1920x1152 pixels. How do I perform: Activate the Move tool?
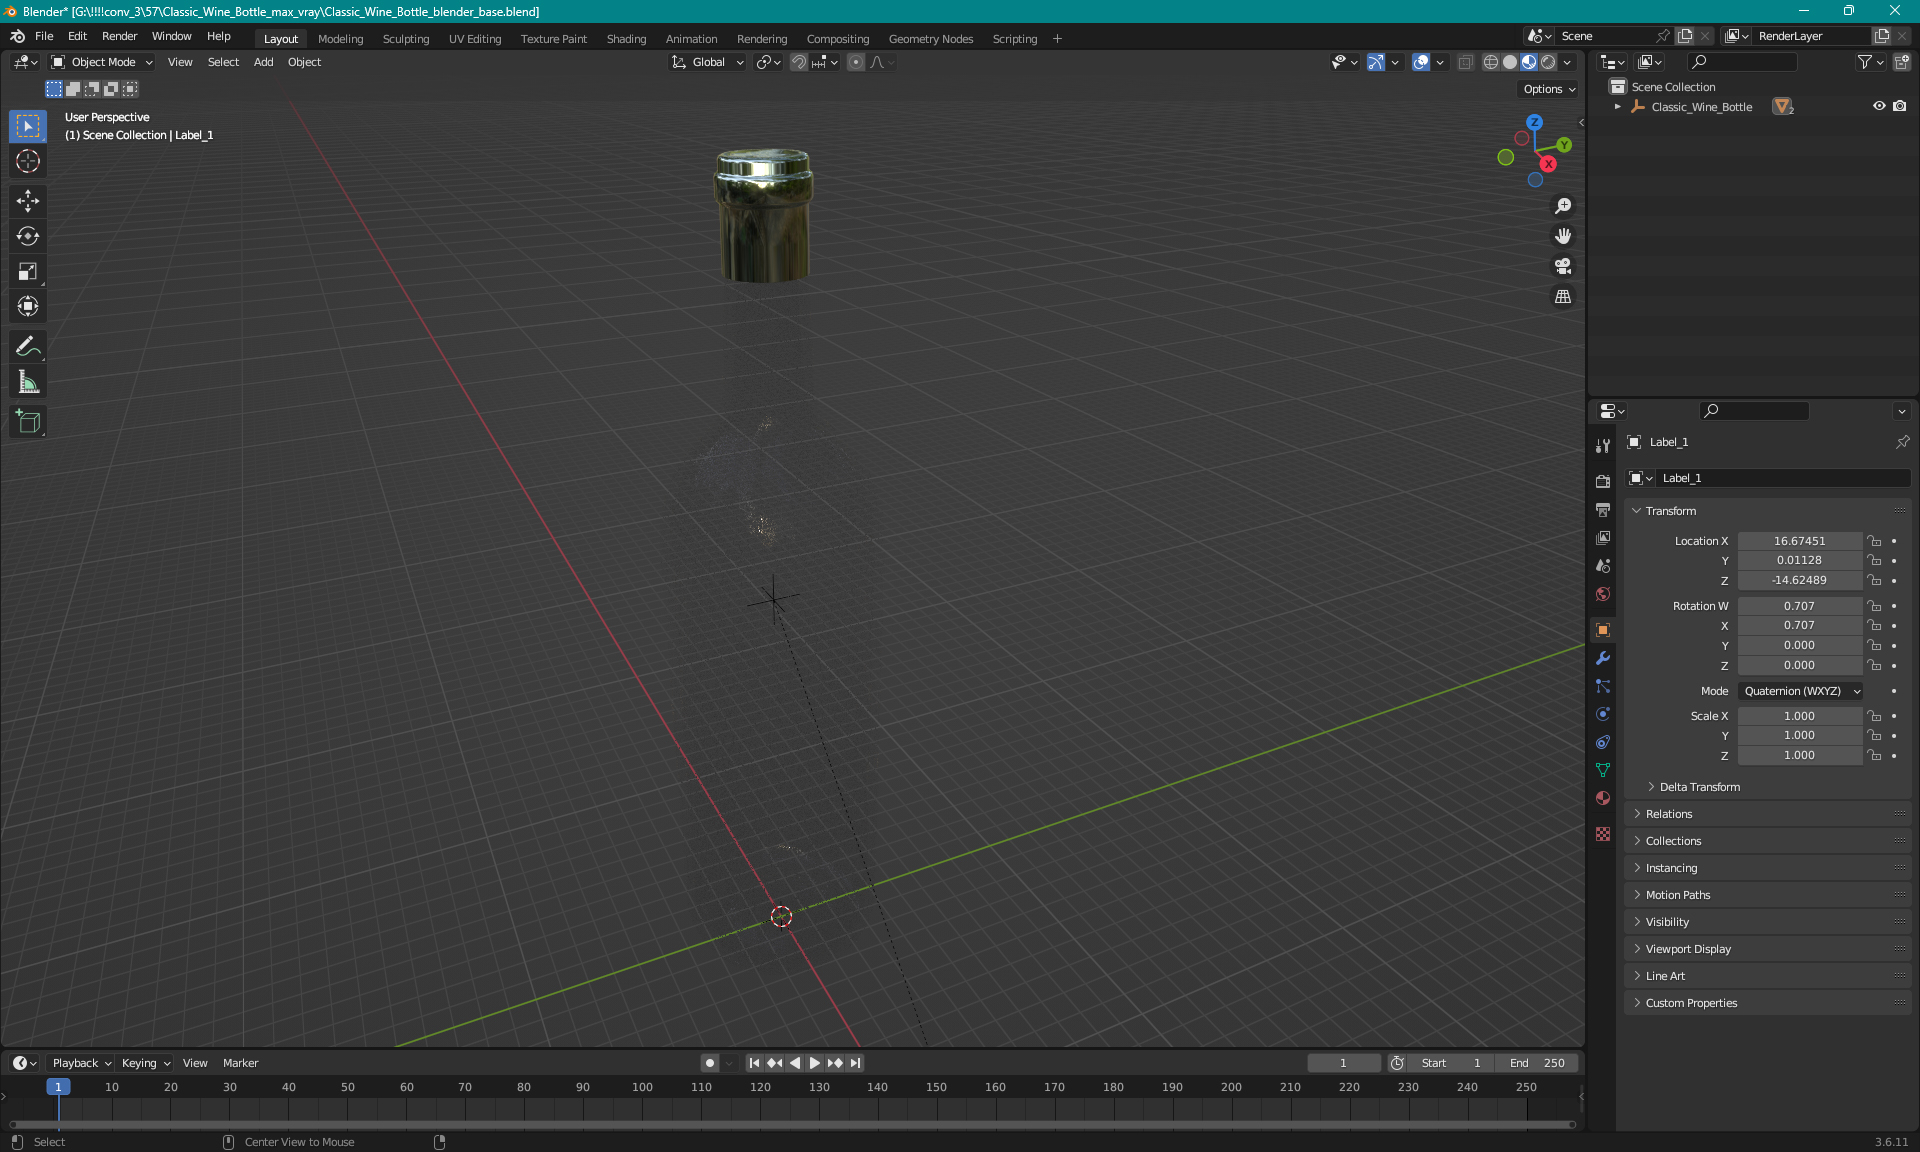click(x=28, y=201)
